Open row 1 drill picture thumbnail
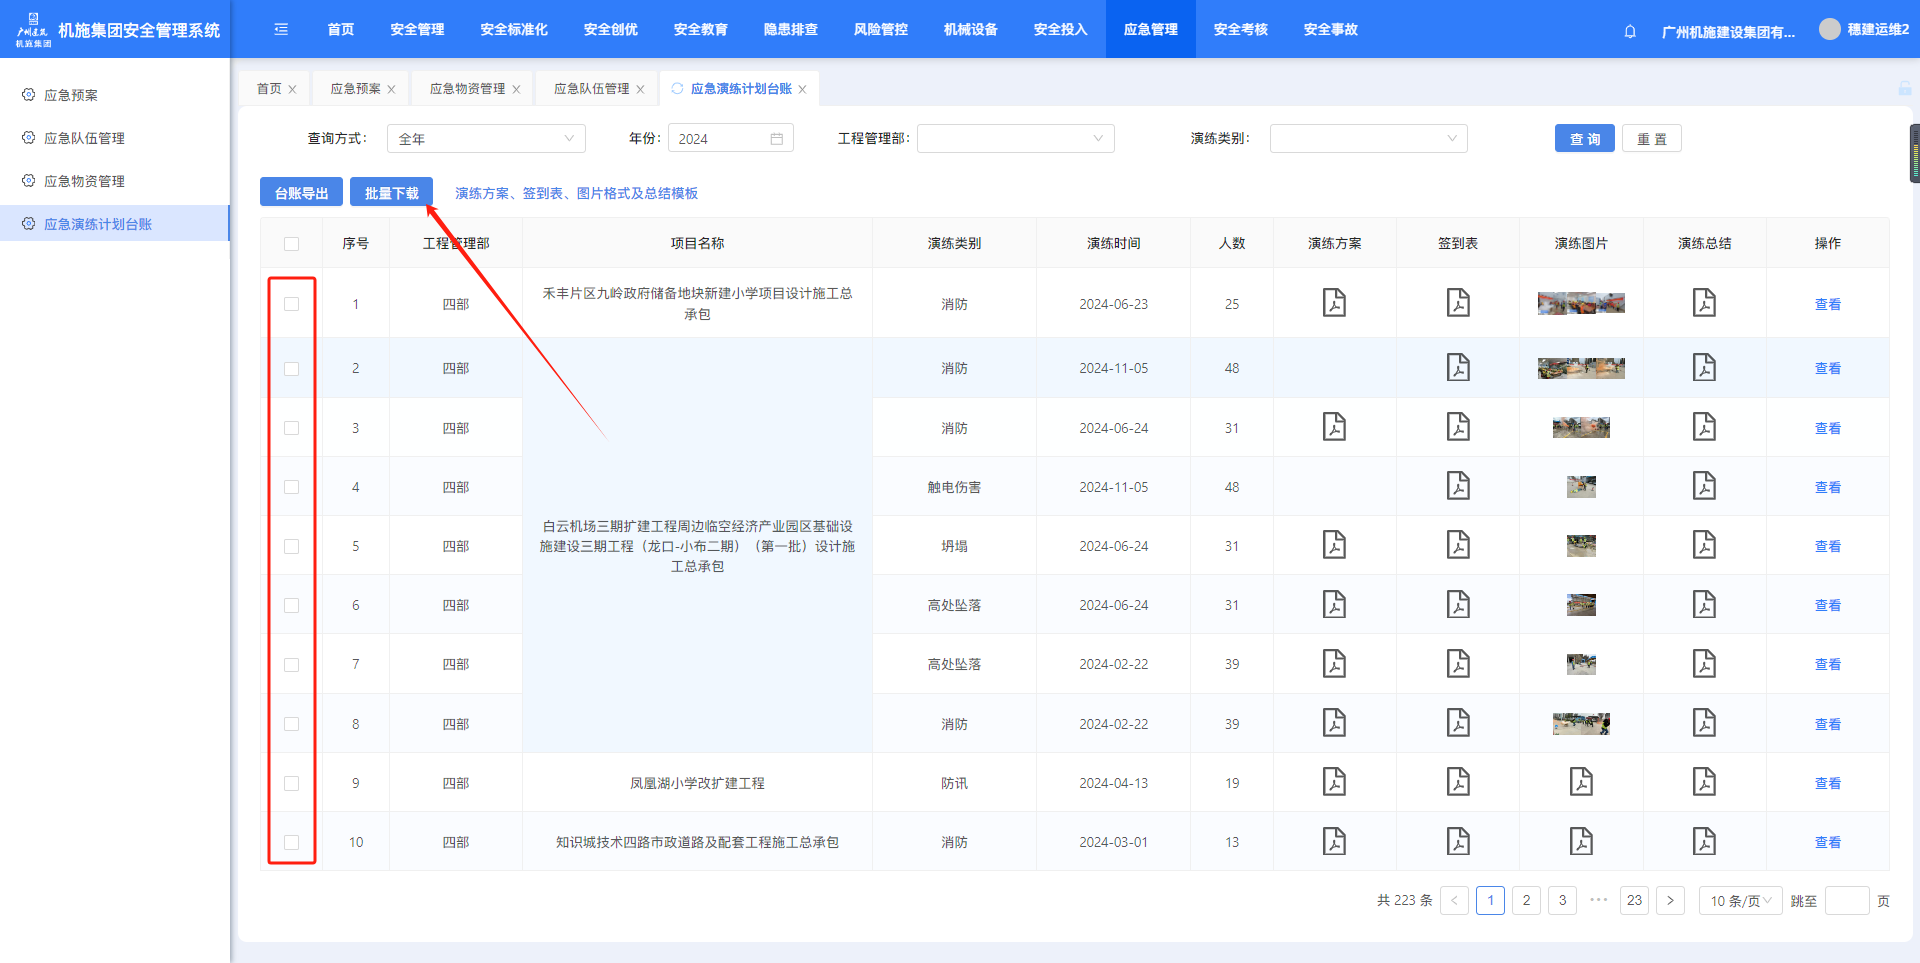The height and width of the screenshot is (963, 1920). tap(1581, 303)
